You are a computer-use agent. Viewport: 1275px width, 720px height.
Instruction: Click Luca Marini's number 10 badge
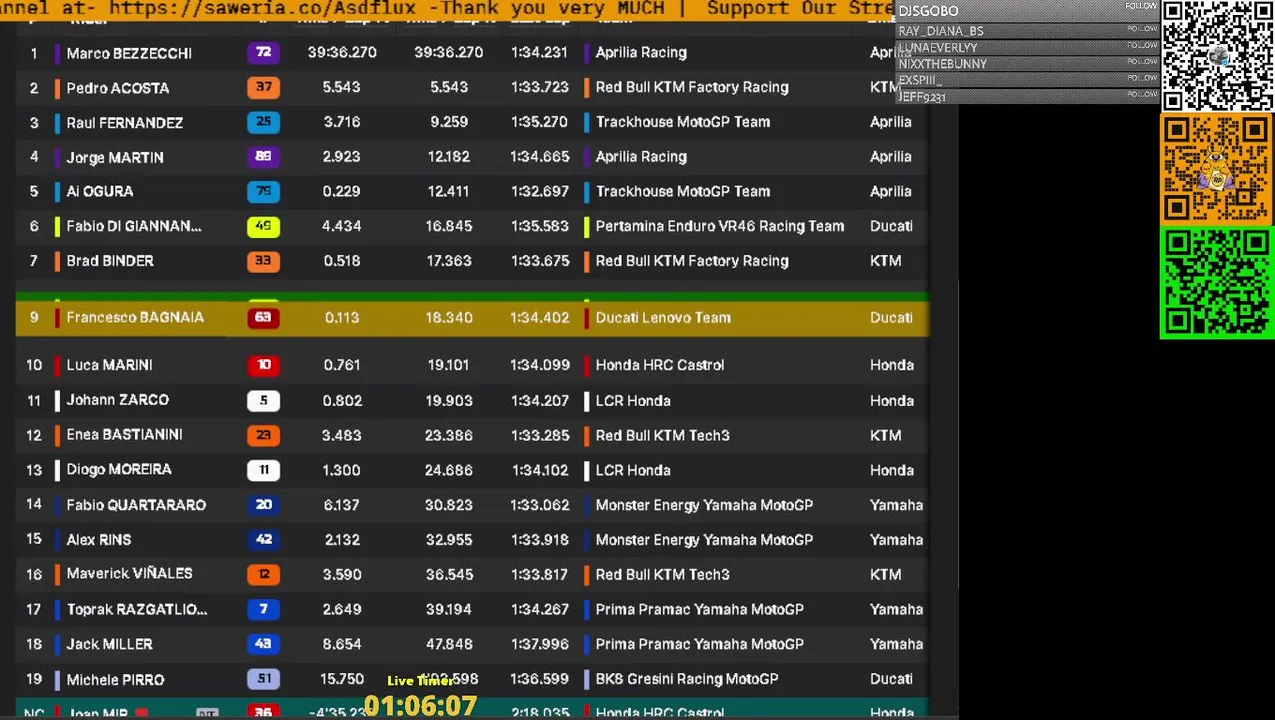tap(264, 365)
